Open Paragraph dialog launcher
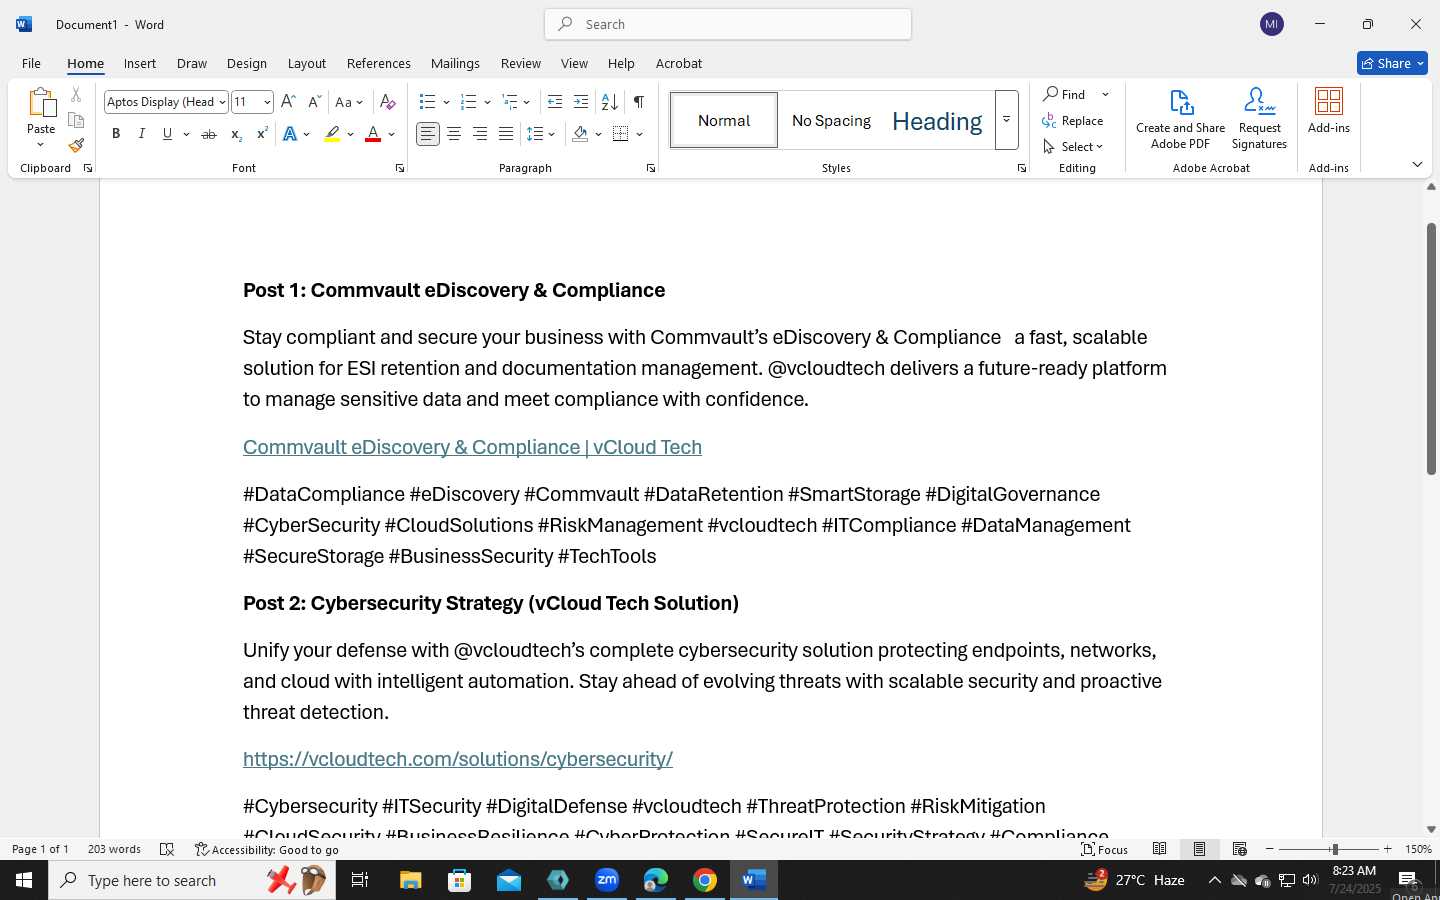Image resolution: width=1440 pixels, height=900 pixels. 651,168
